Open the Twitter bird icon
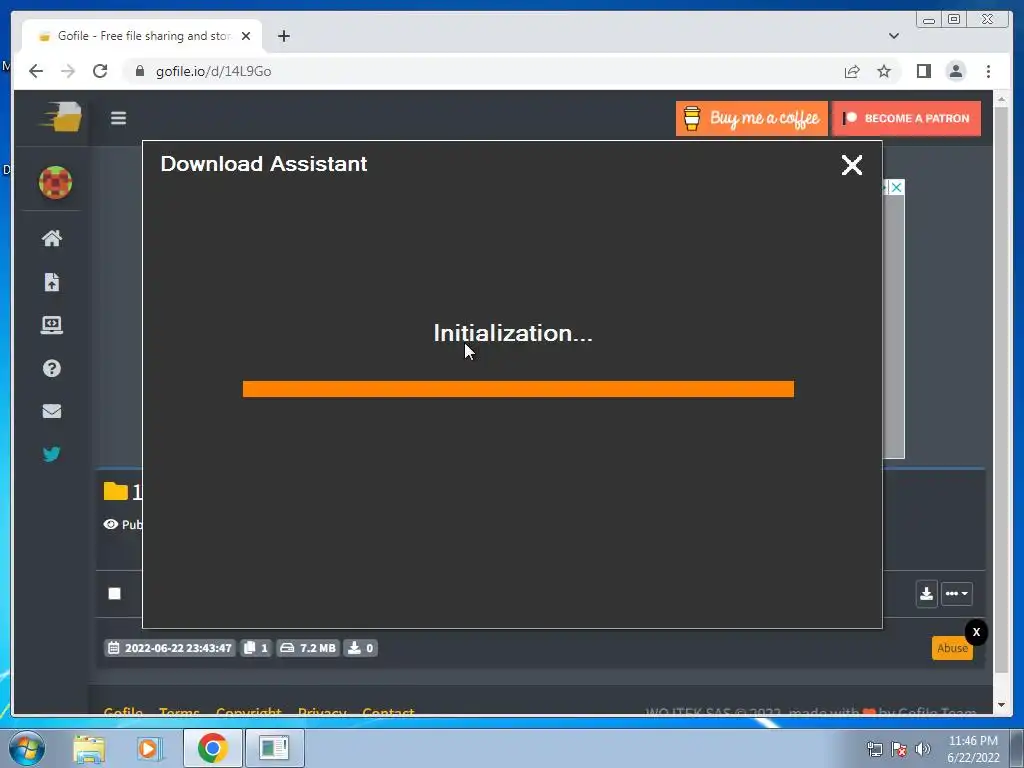Viewport: 1024px width, 768px height. (52, 454)
